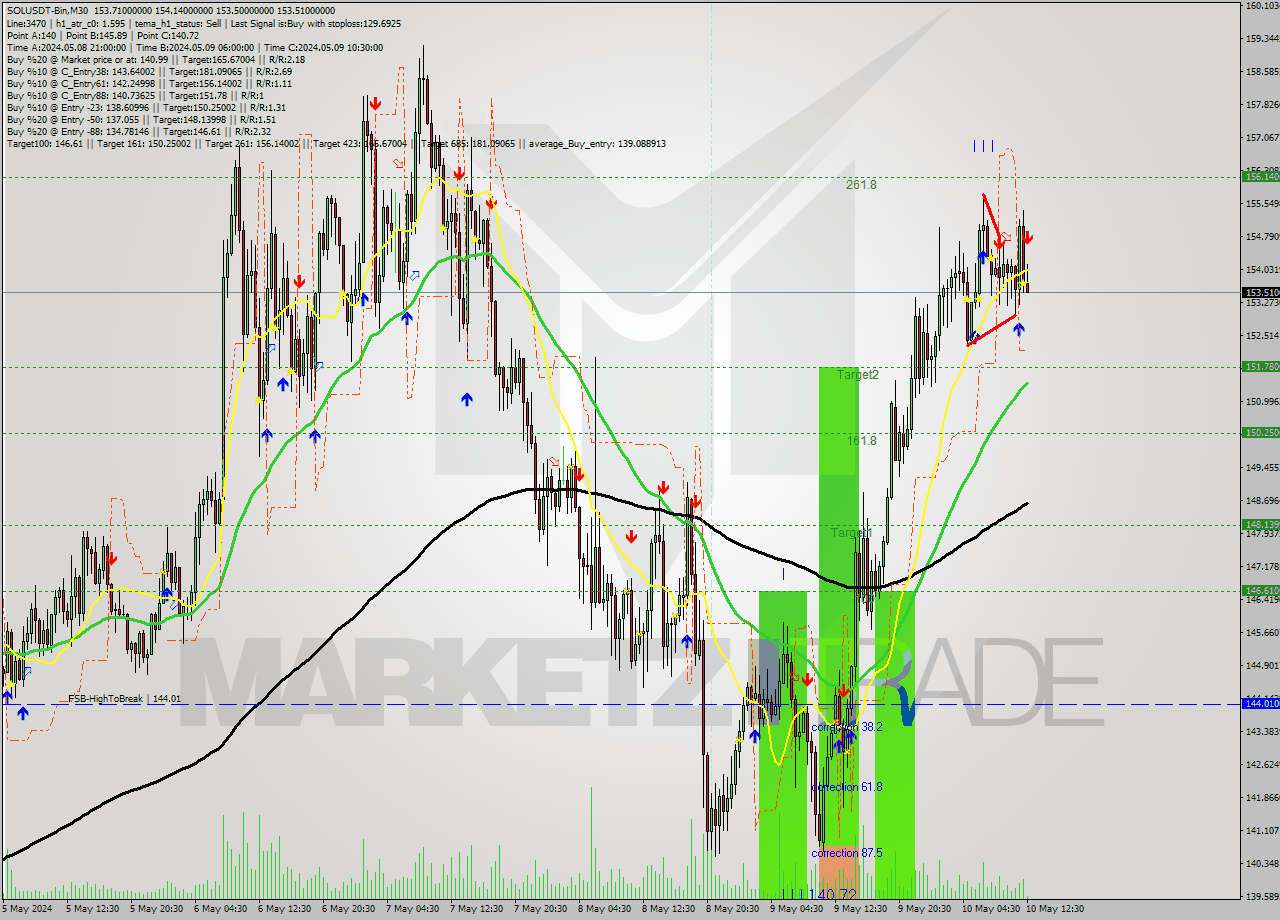The width and height of the screenshot is (1280, 920).
Task: Click the 152.514 price axis value
Action: [x=1263, y=336]
